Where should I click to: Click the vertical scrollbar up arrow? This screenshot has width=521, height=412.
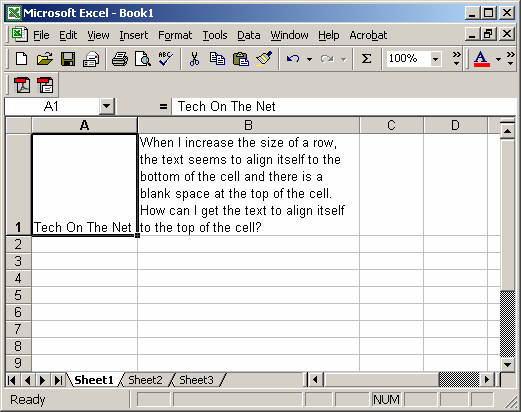tap(508, 131)
